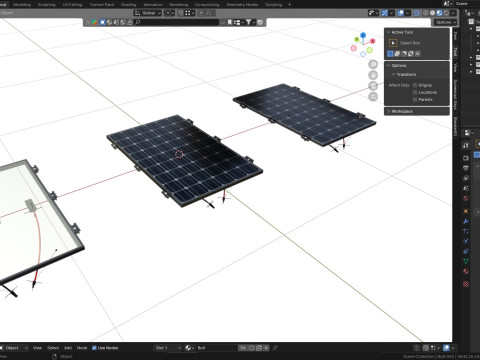Viewport: 480px width, 360px height.
Task: Add a new workspace with plus icon
Action: click(x=289, y=5)
